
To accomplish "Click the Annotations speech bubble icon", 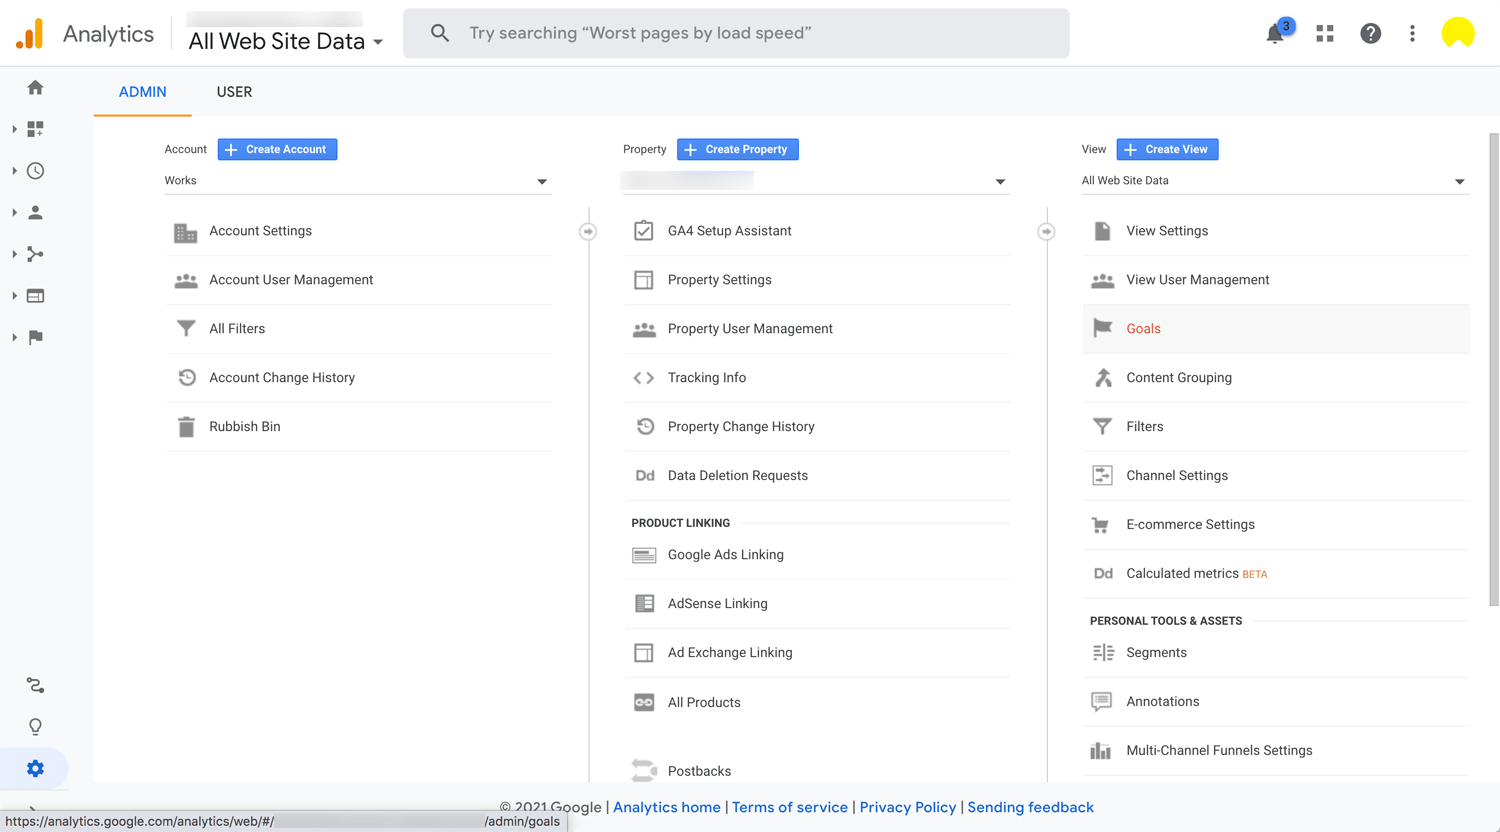I will [1101, 702].
